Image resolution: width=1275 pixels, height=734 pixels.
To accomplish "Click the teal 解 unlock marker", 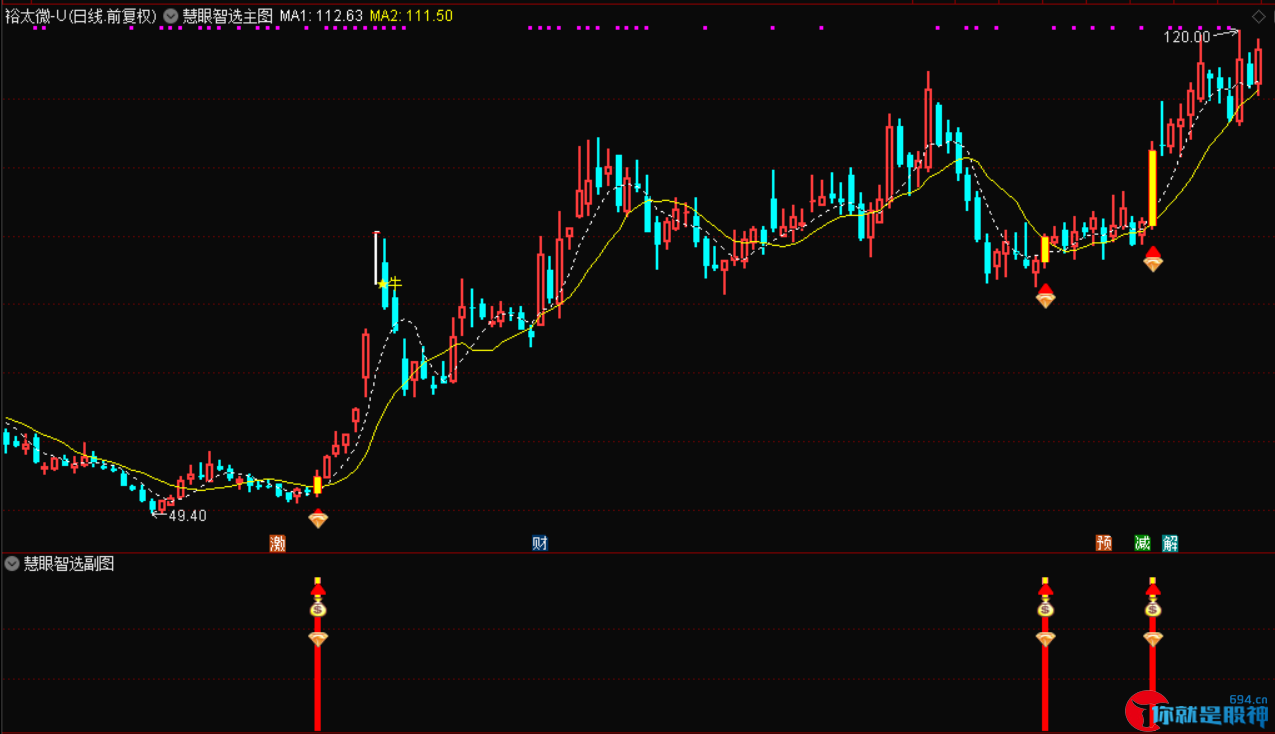I will click(x=1170, y=543).
